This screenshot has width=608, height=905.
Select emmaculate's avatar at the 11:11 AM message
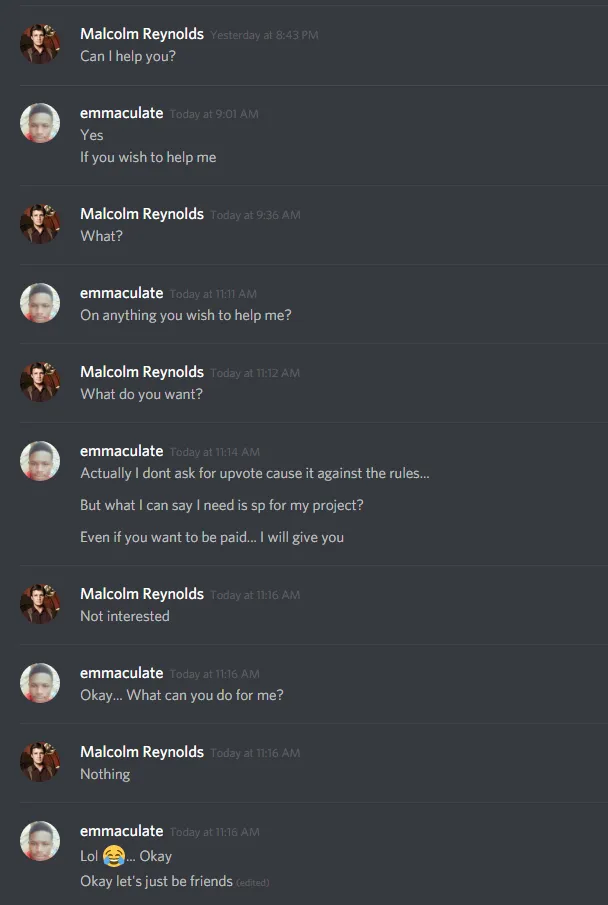(40, 303)
